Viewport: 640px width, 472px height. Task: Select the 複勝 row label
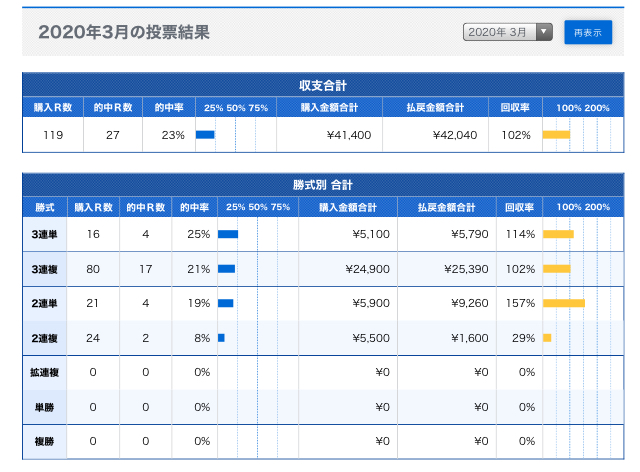pos(44,441)
